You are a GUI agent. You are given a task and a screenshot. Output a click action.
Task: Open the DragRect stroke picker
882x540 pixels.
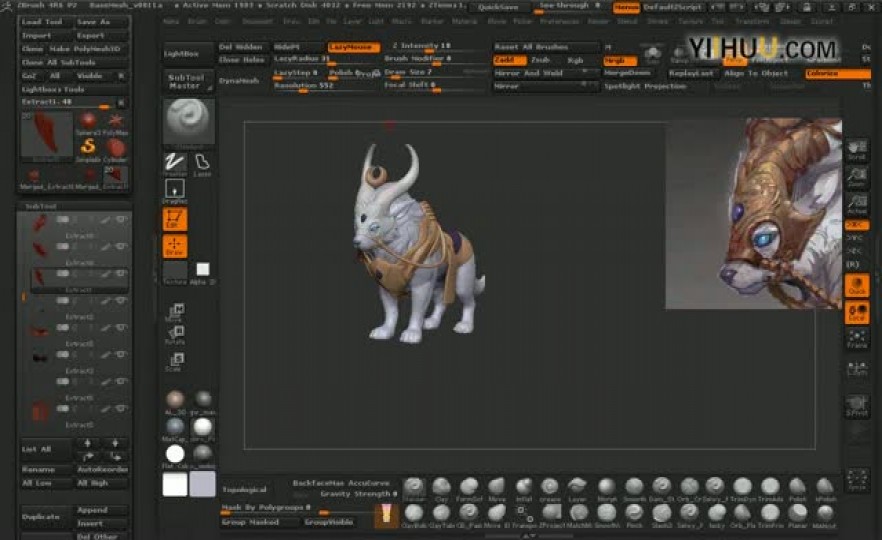click(x=174, y=192)
